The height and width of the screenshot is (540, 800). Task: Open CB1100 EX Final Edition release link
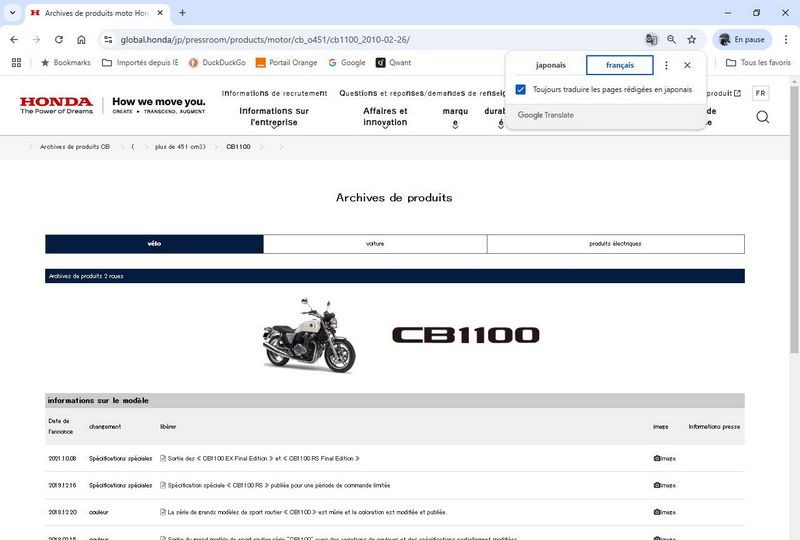(x=263, y=458)
